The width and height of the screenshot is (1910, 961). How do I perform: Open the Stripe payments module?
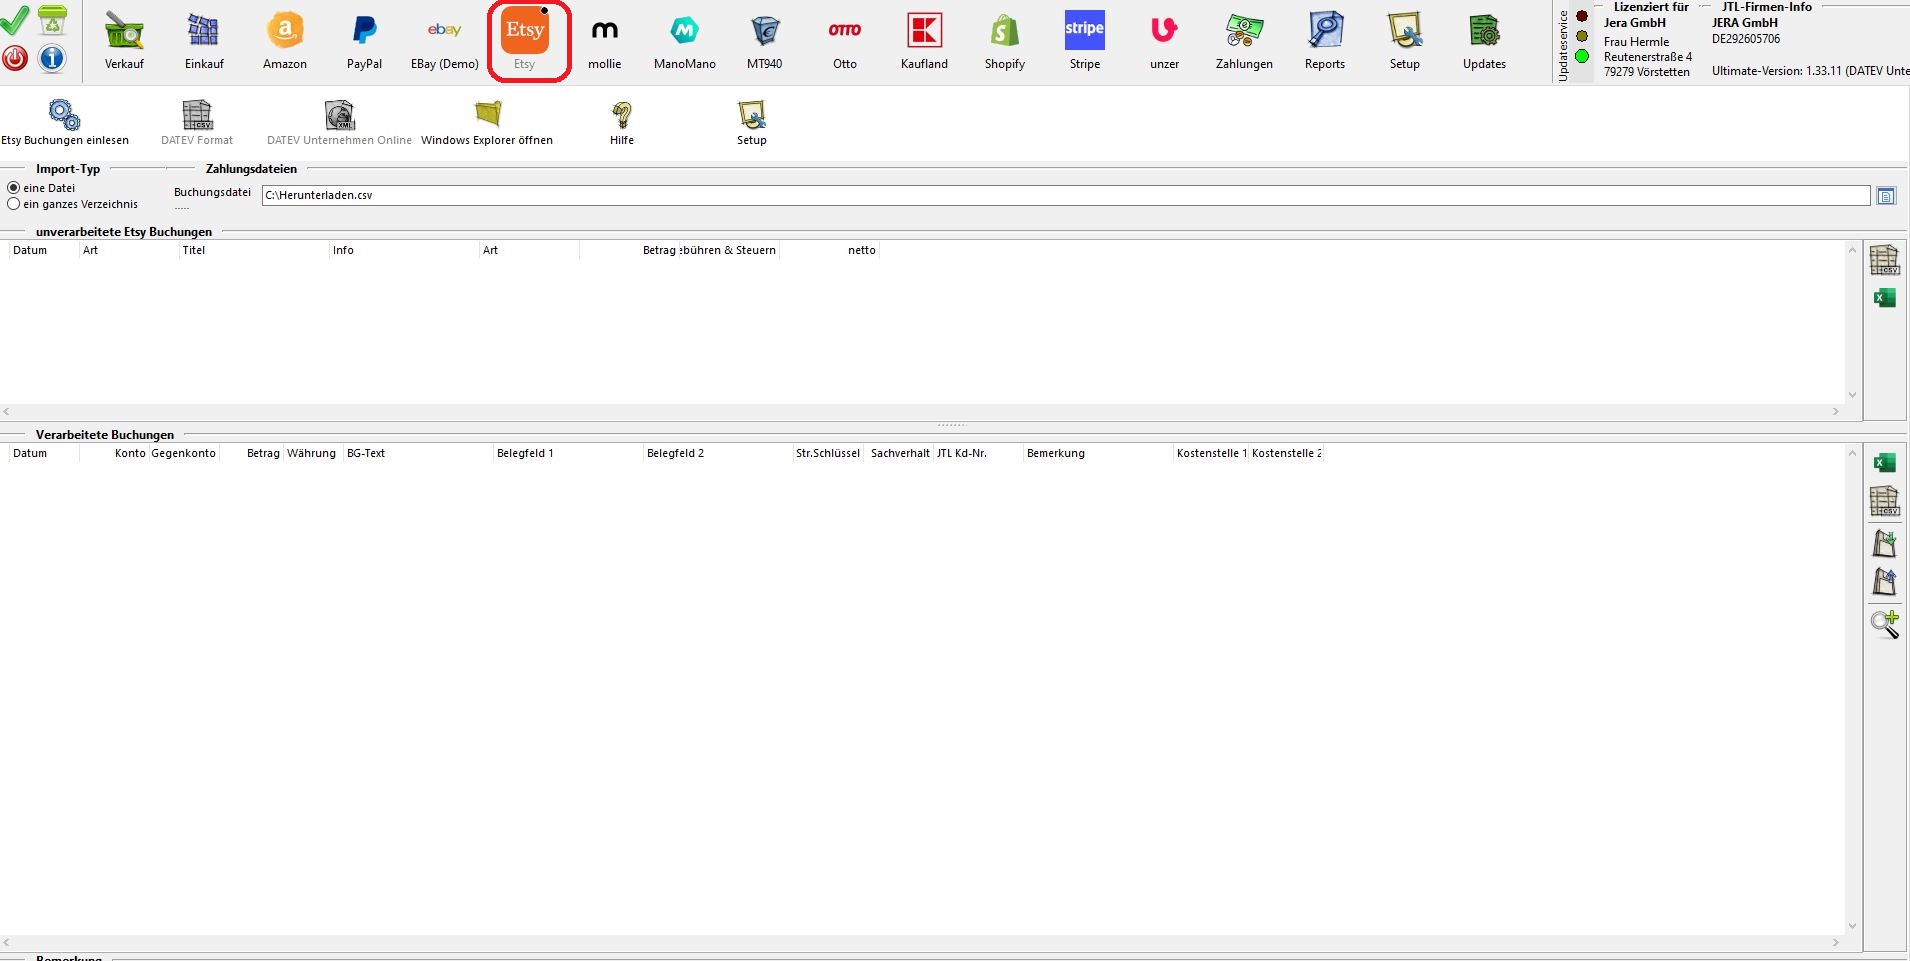coord(1084,41)
